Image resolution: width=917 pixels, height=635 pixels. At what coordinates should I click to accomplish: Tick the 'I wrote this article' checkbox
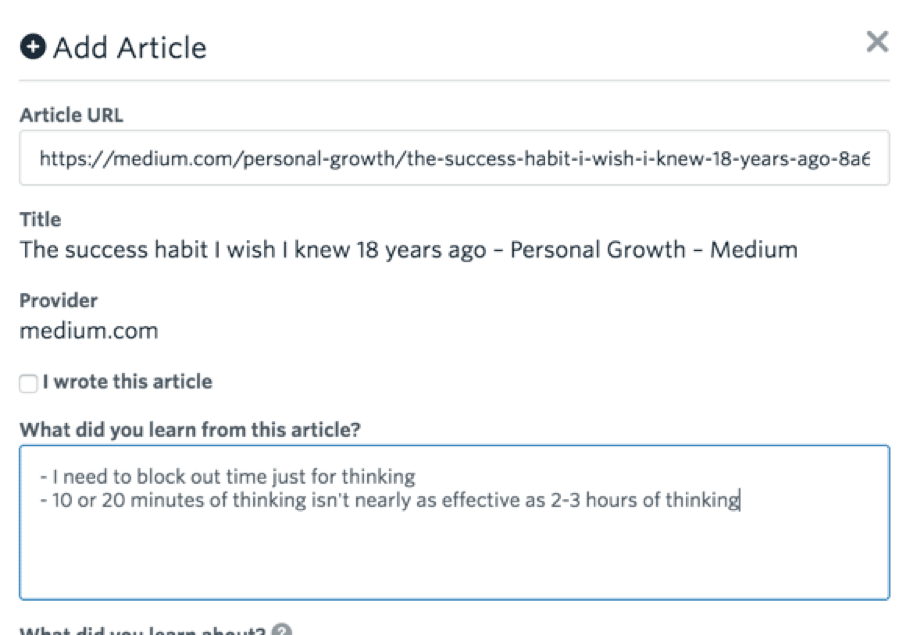(x=28, y=384)
